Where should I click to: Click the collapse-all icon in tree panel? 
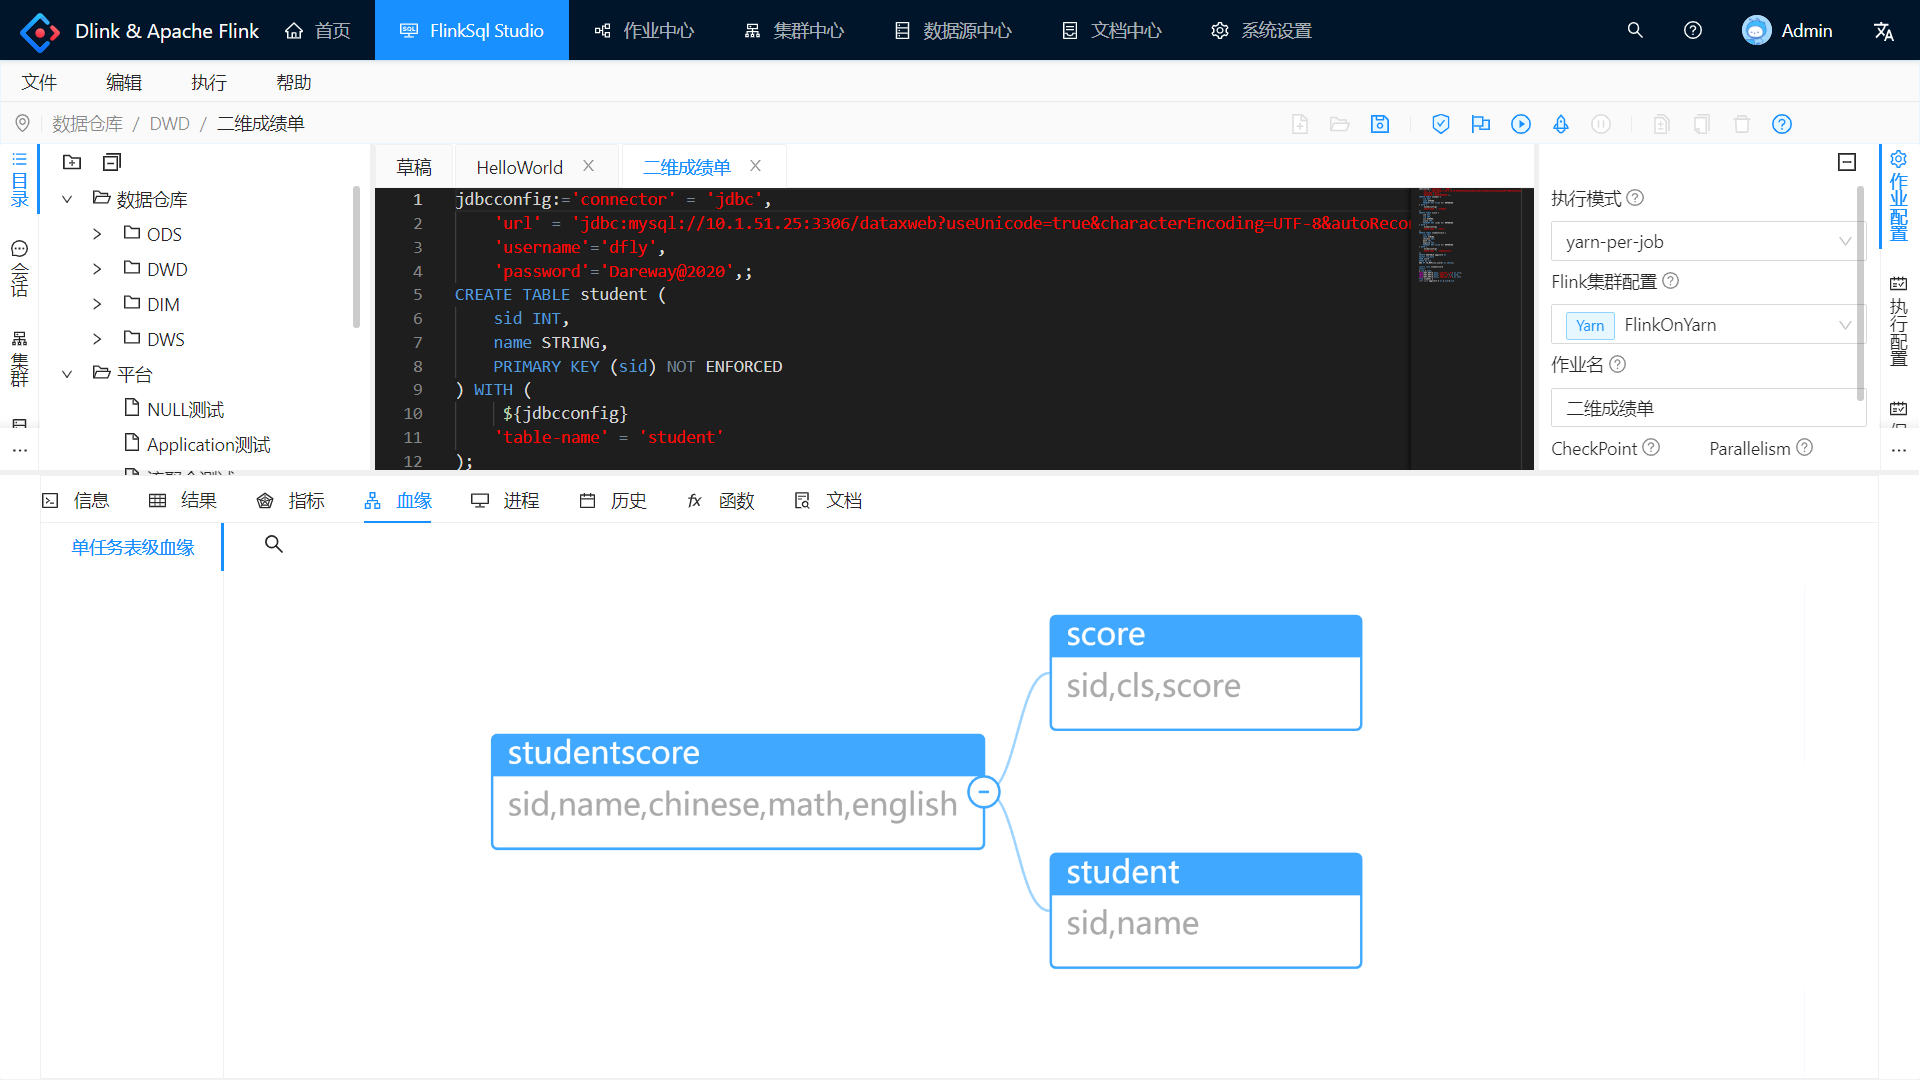click(x=112, y=162)
